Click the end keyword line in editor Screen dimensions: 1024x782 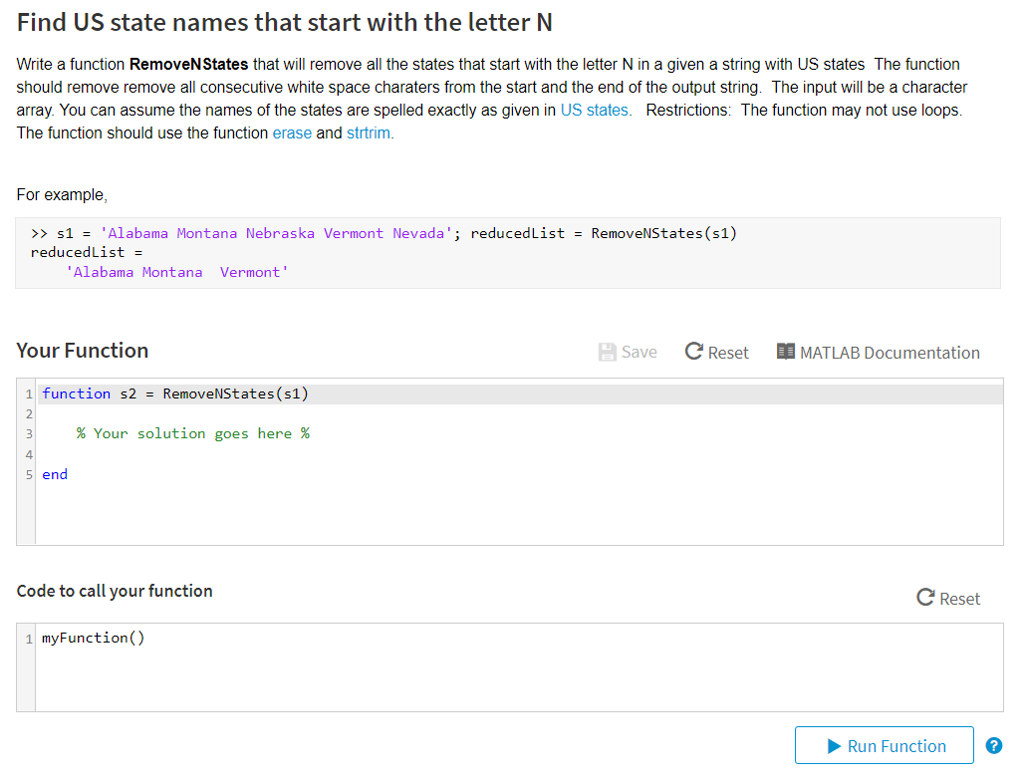pos(519,474)
